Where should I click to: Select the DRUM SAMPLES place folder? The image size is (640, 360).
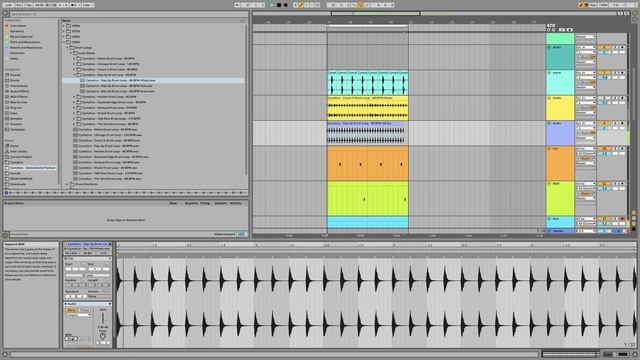[21, 178]
